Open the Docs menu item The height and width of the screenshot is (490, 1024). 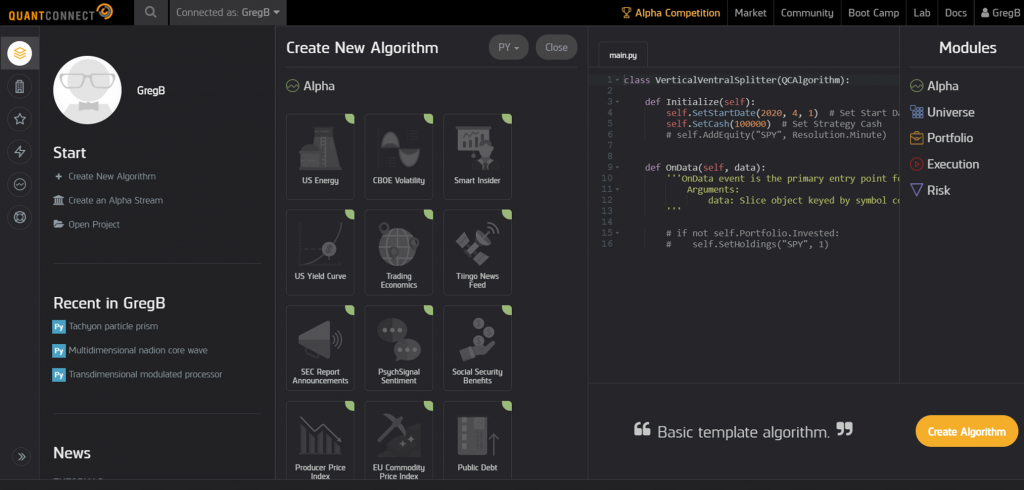tap(955, 12)
